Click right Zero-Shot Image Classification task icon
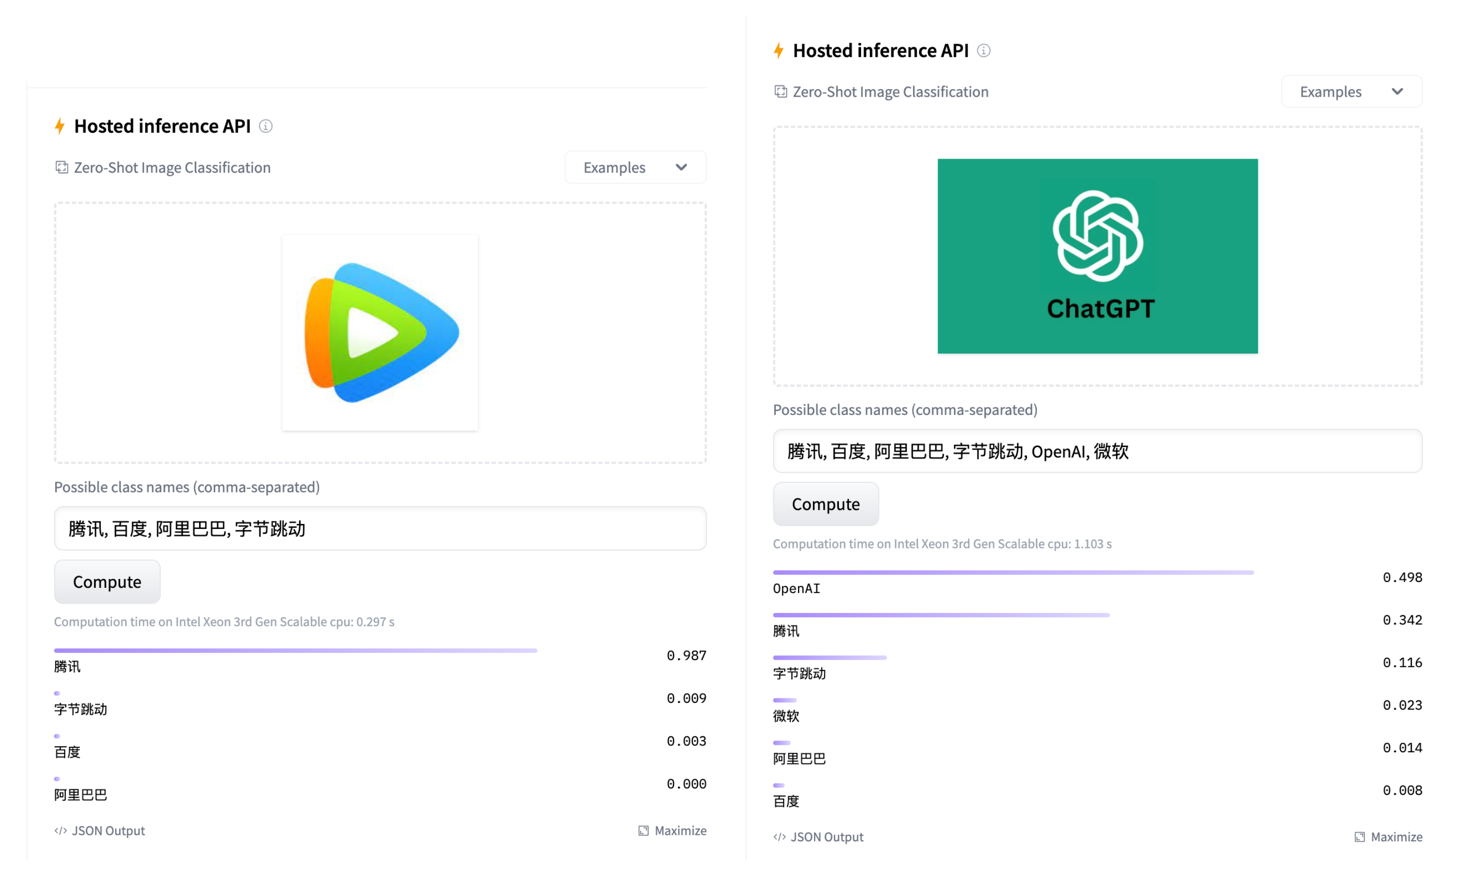The image size is (1469, 875). click(x=781, y=92)
